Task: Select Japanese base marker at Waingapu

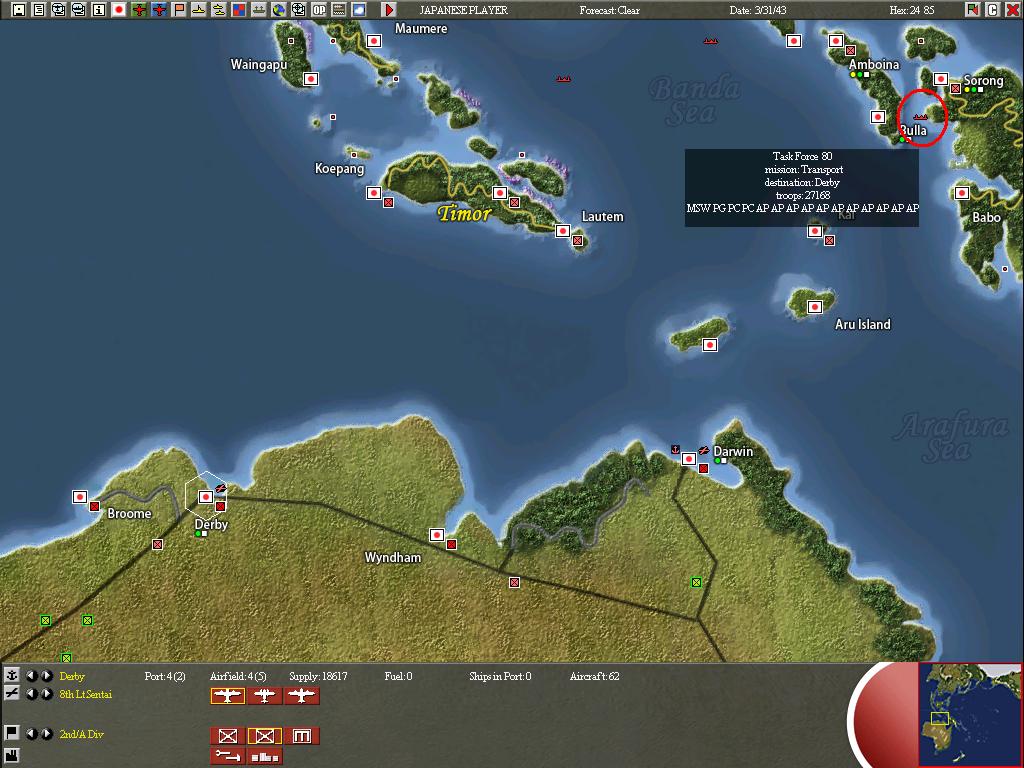Action: point(311,79)
